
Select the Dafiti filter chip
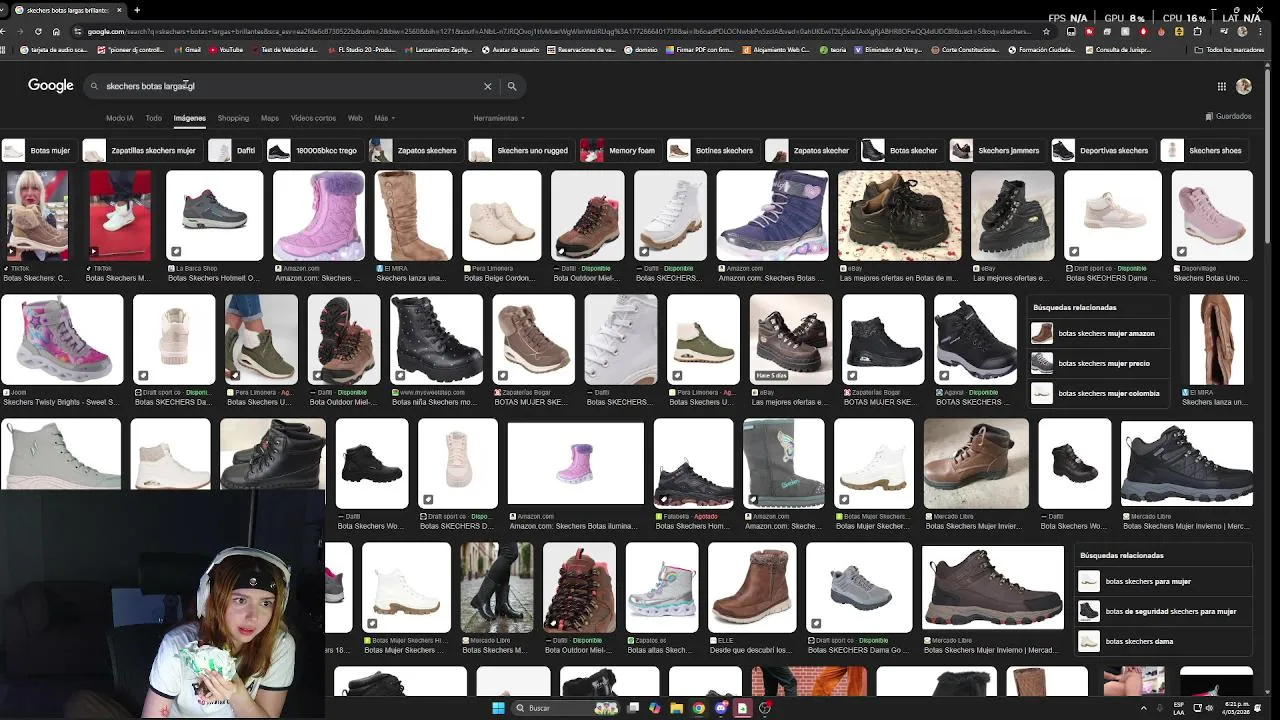pyautogui.click(x=233, y=150)
